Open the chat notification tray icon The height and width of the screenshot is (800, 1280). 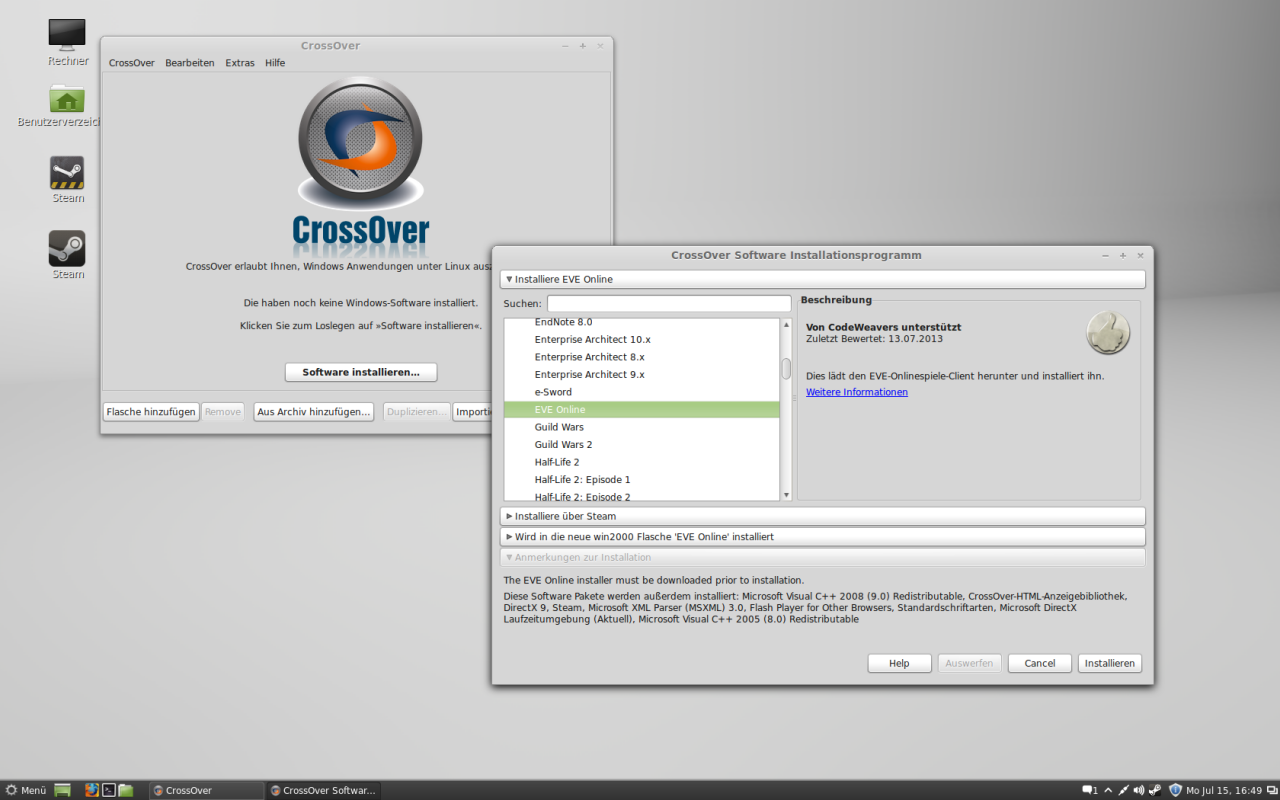click(x=1090, y=790)
